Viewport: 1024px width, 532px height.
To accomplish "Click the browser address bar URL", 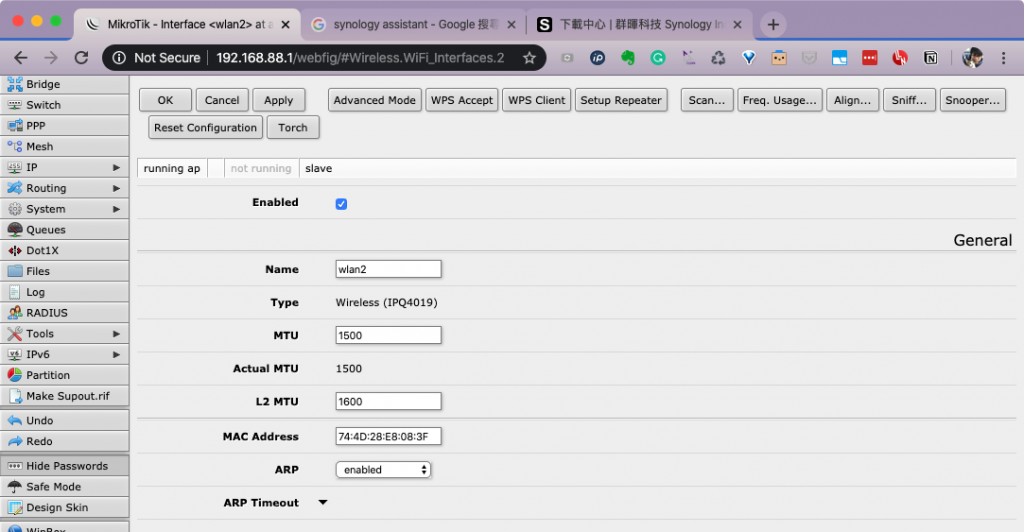I will (360, 57).
